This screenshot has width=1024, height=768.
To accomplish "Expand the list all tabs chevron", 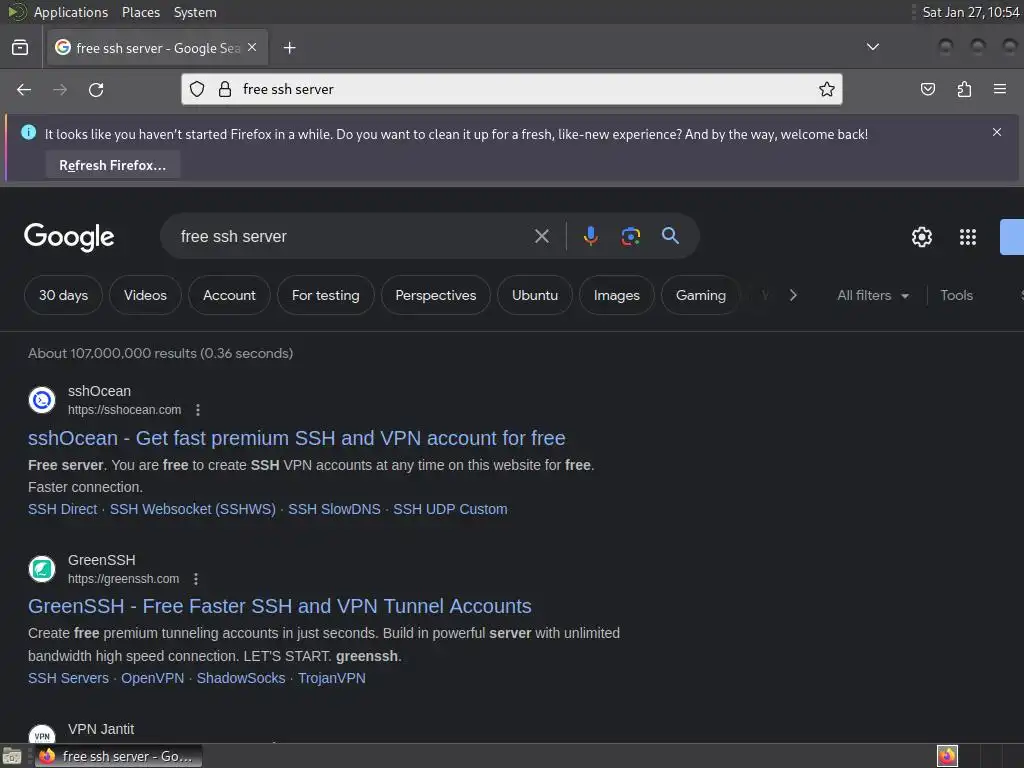I will tap(872, 47).
